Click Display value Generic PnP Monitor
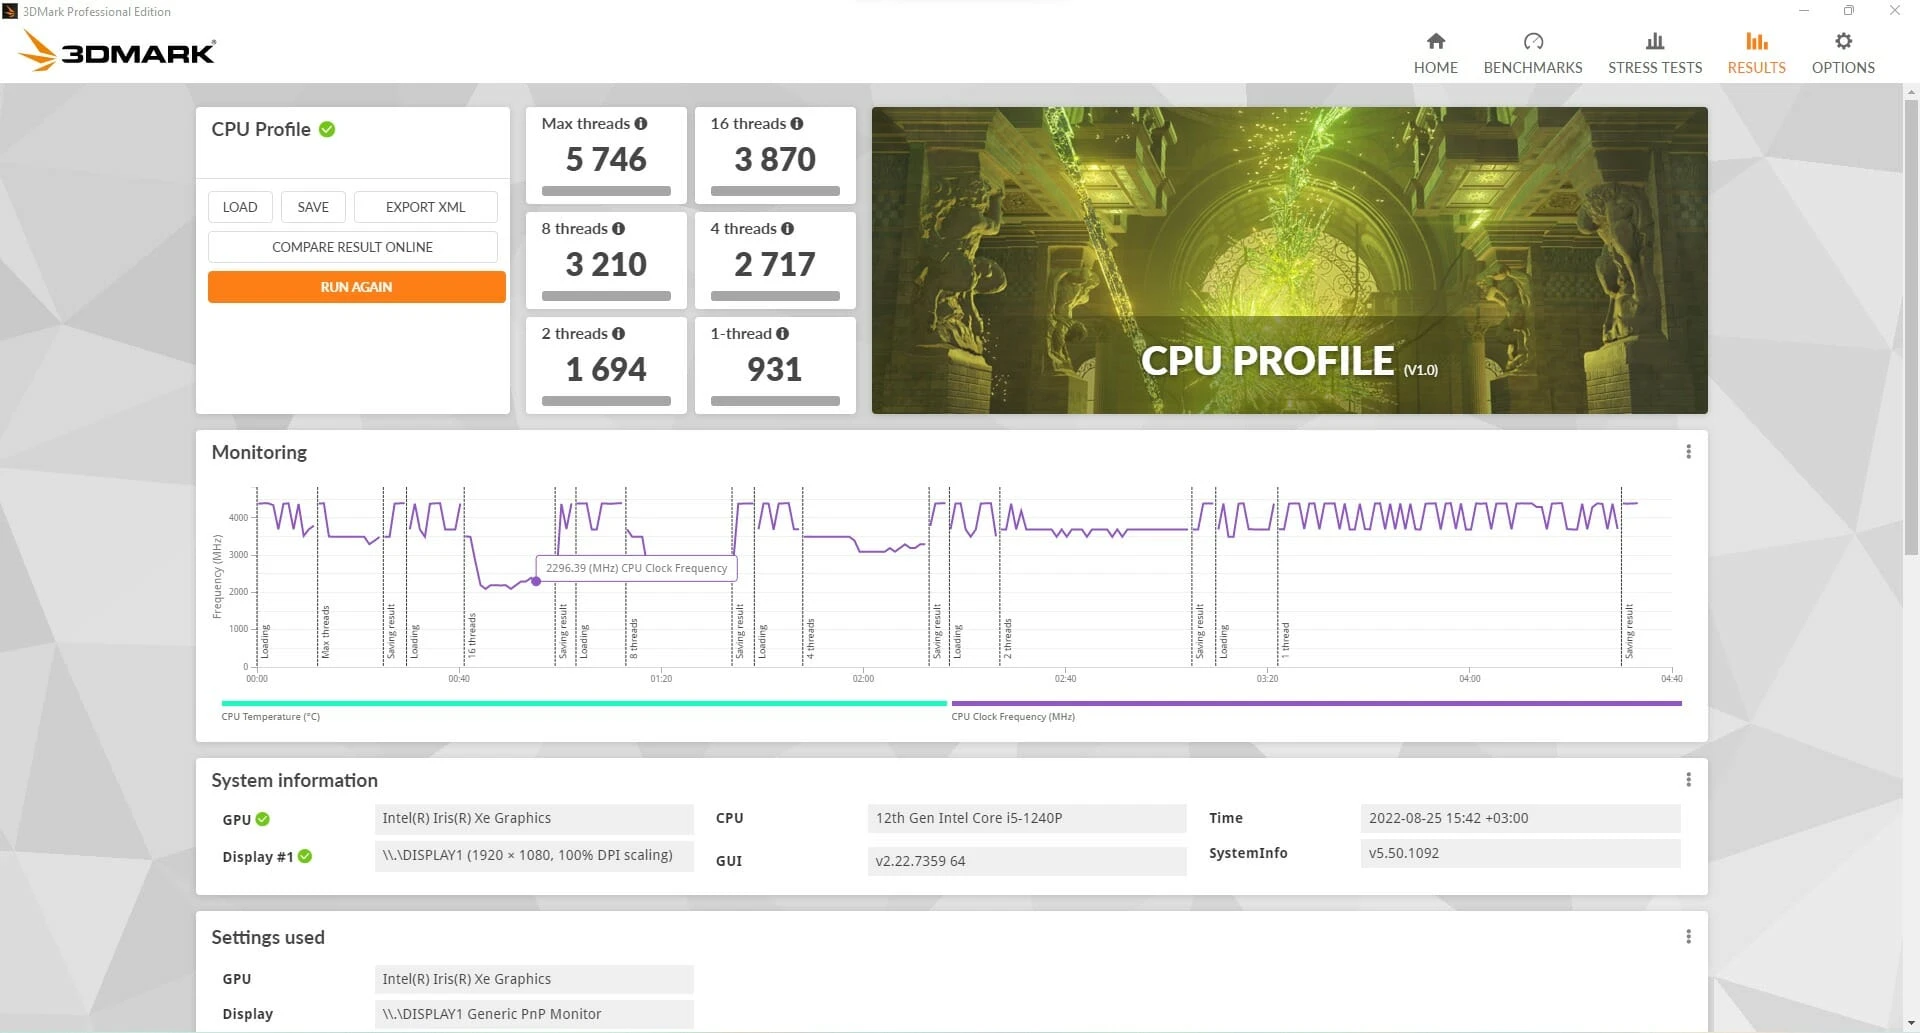 coord(534,1014)
